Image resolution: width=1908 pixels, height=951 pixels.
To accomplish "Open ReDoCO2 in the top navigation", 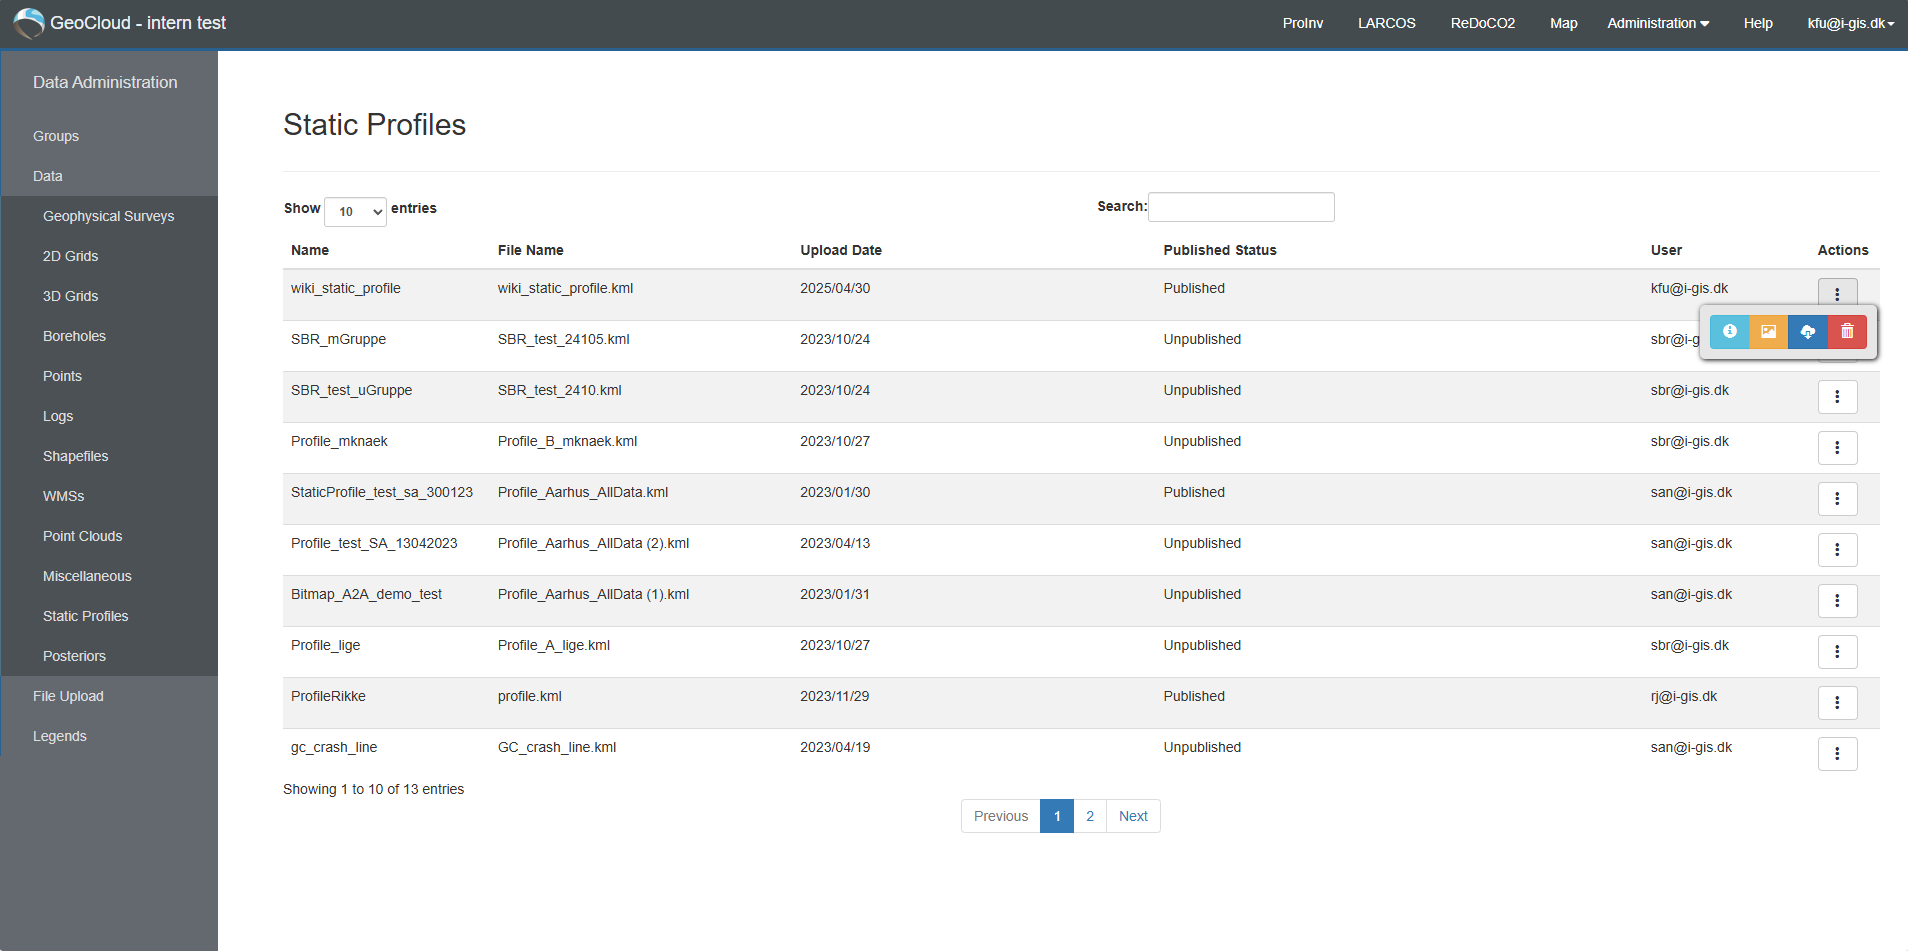I will (x=1483, y=23).
